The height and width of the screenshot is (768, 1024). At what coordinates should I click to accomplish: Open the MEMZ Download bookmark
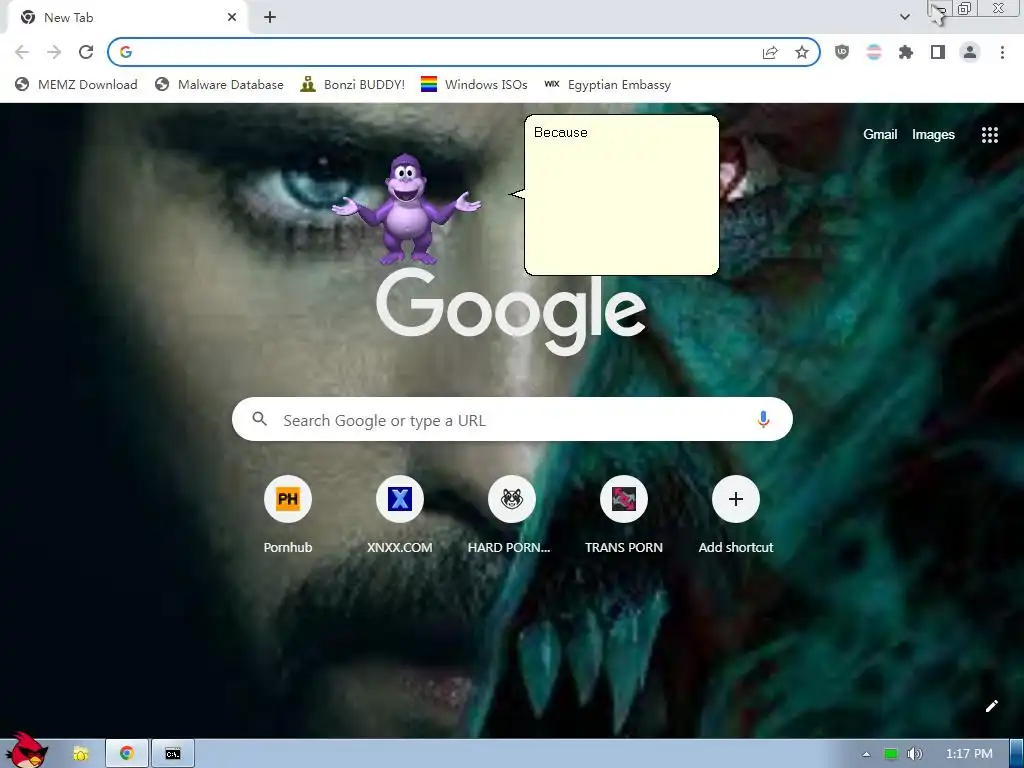click(76, 84)
